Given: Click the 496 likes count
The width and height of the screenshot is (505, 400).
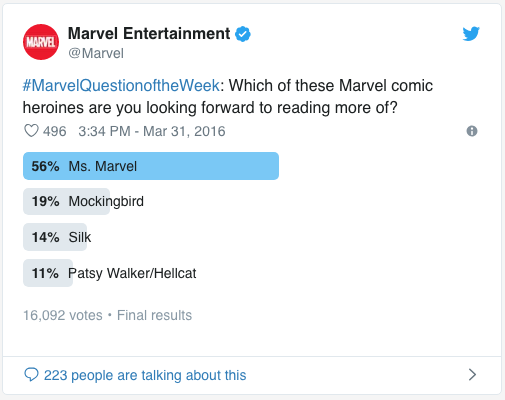Looking at the screenshot, I should click(x=55, y=131).
